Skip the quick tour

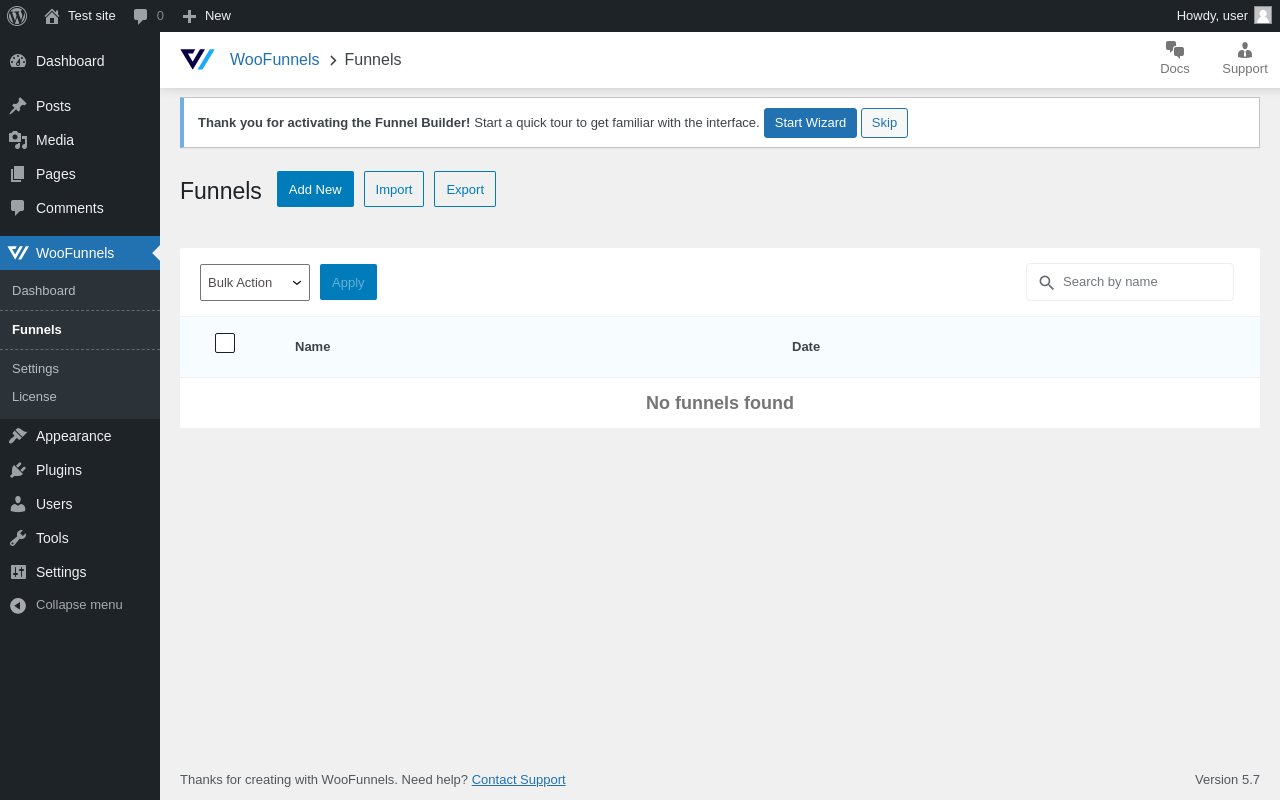click(x=884, y=123)
